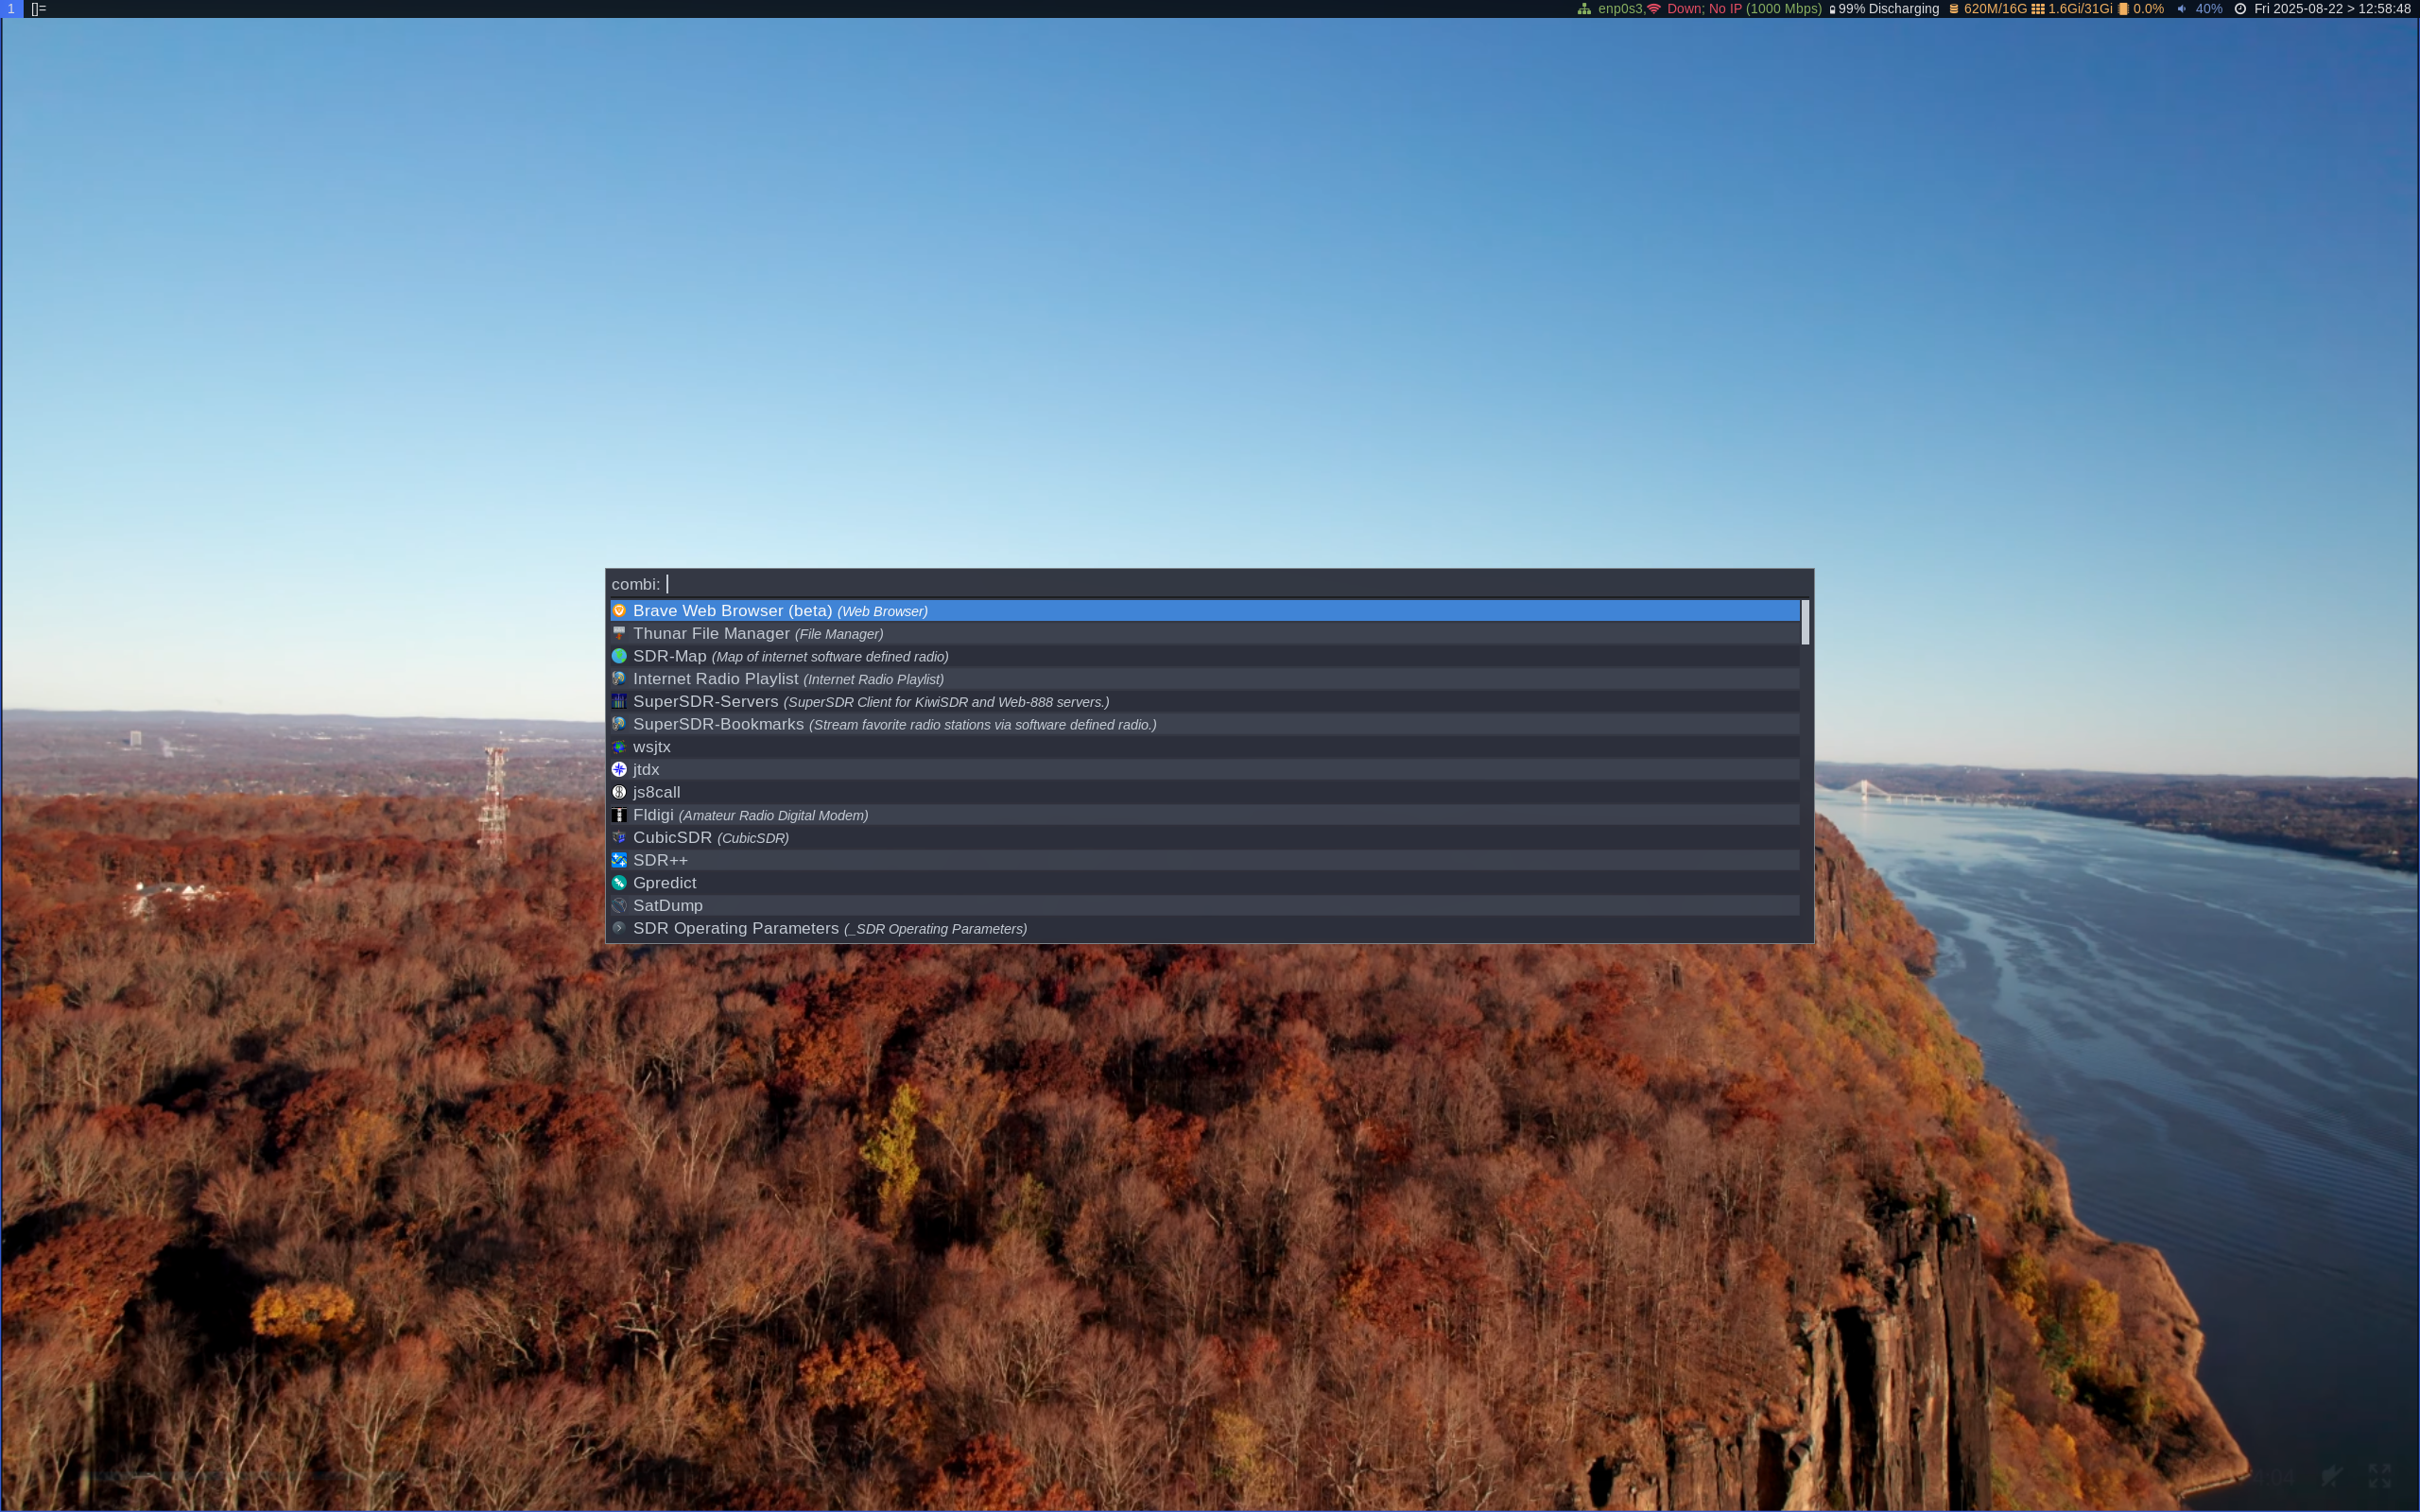Image resolution: width=2420 pixels, height=1512 pixels.
Task: Click the SatDump icon
Action: tap(619, 905)
